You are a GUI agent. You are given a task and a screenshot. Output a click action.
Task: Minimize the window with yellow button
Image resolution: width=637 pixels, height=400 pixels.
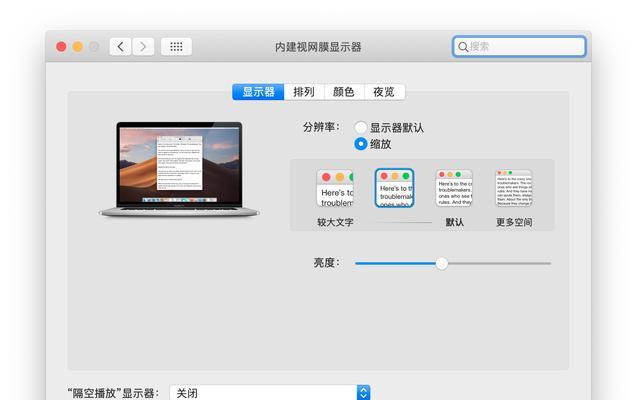[x=78, y=47]
